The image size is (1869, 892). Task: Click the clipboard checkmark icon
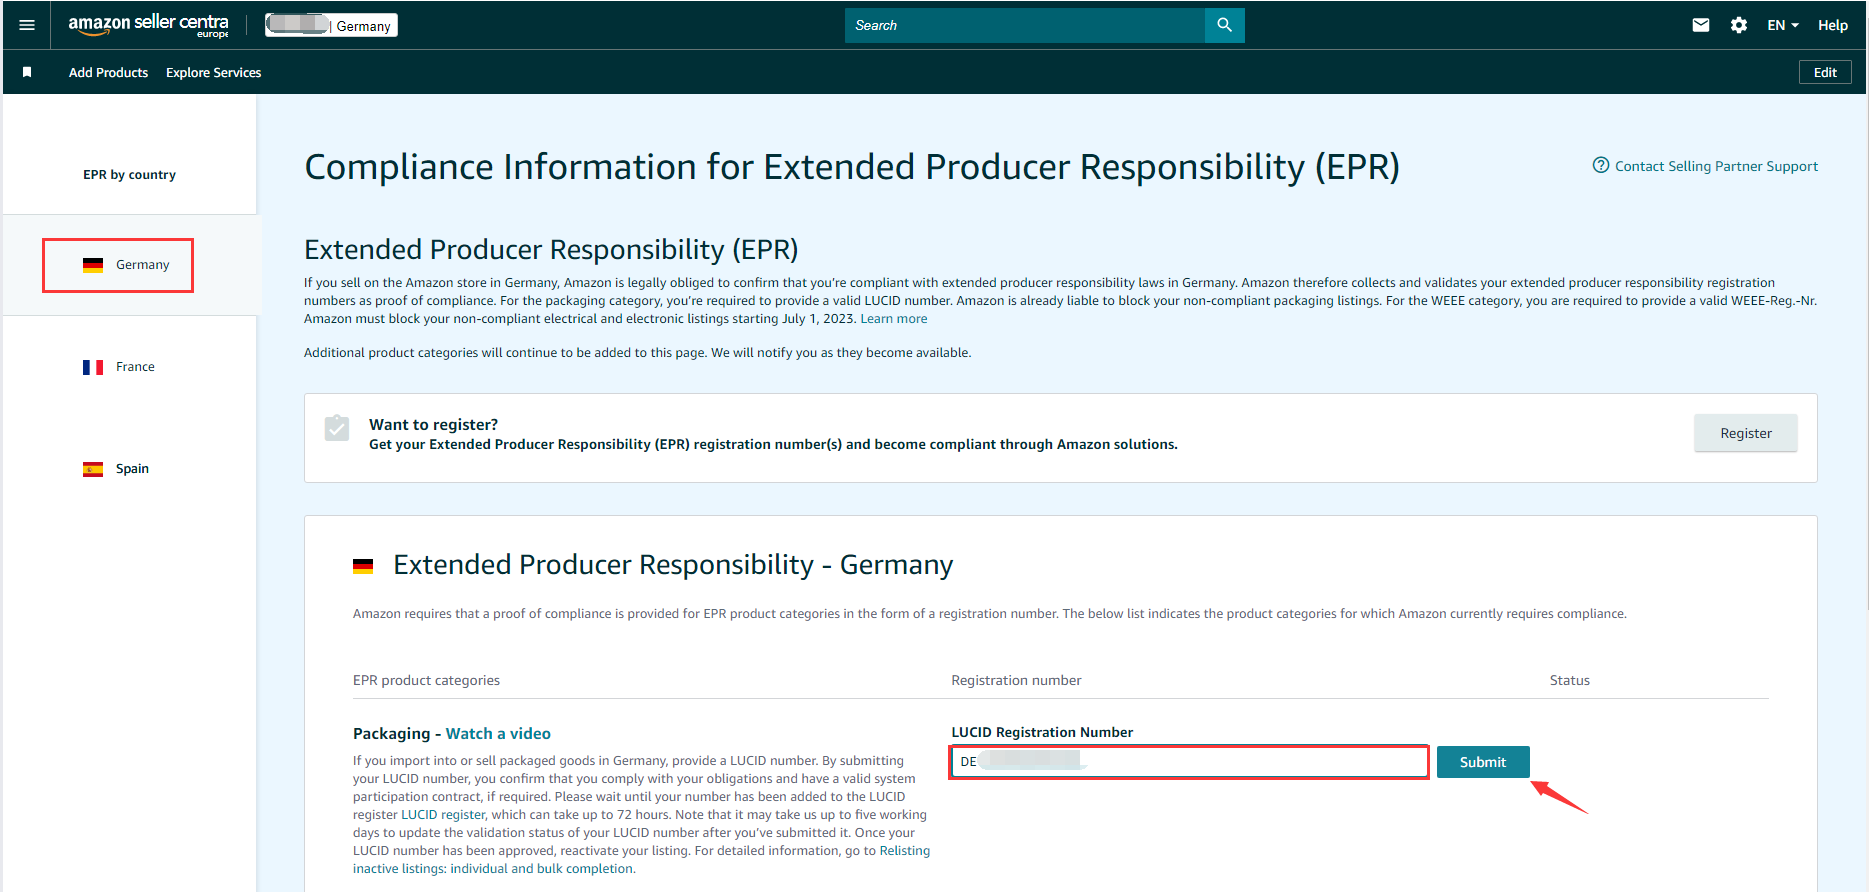(x=337, y=428)
